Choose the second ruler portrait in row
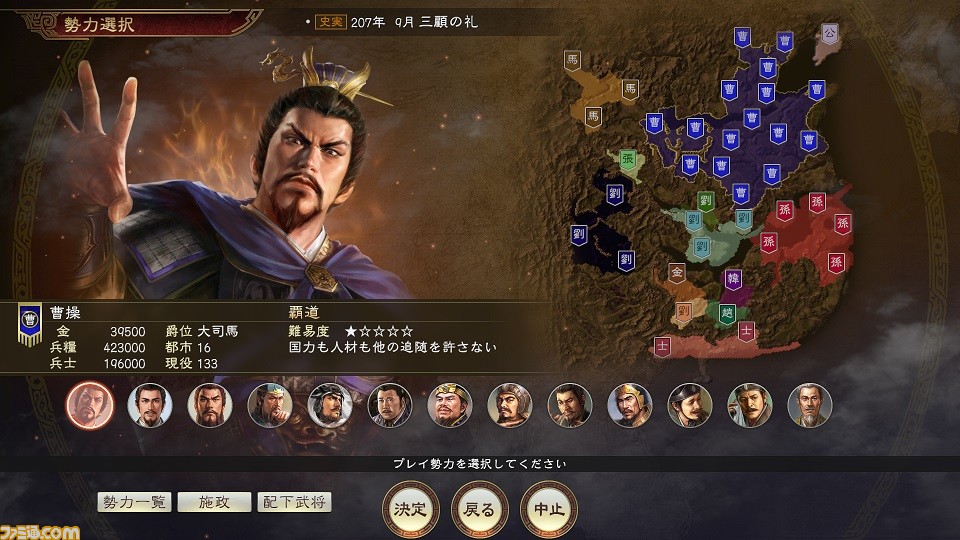The height and width of the screenshot is (540, 960). pyautogui.click(x=150, y=405)
